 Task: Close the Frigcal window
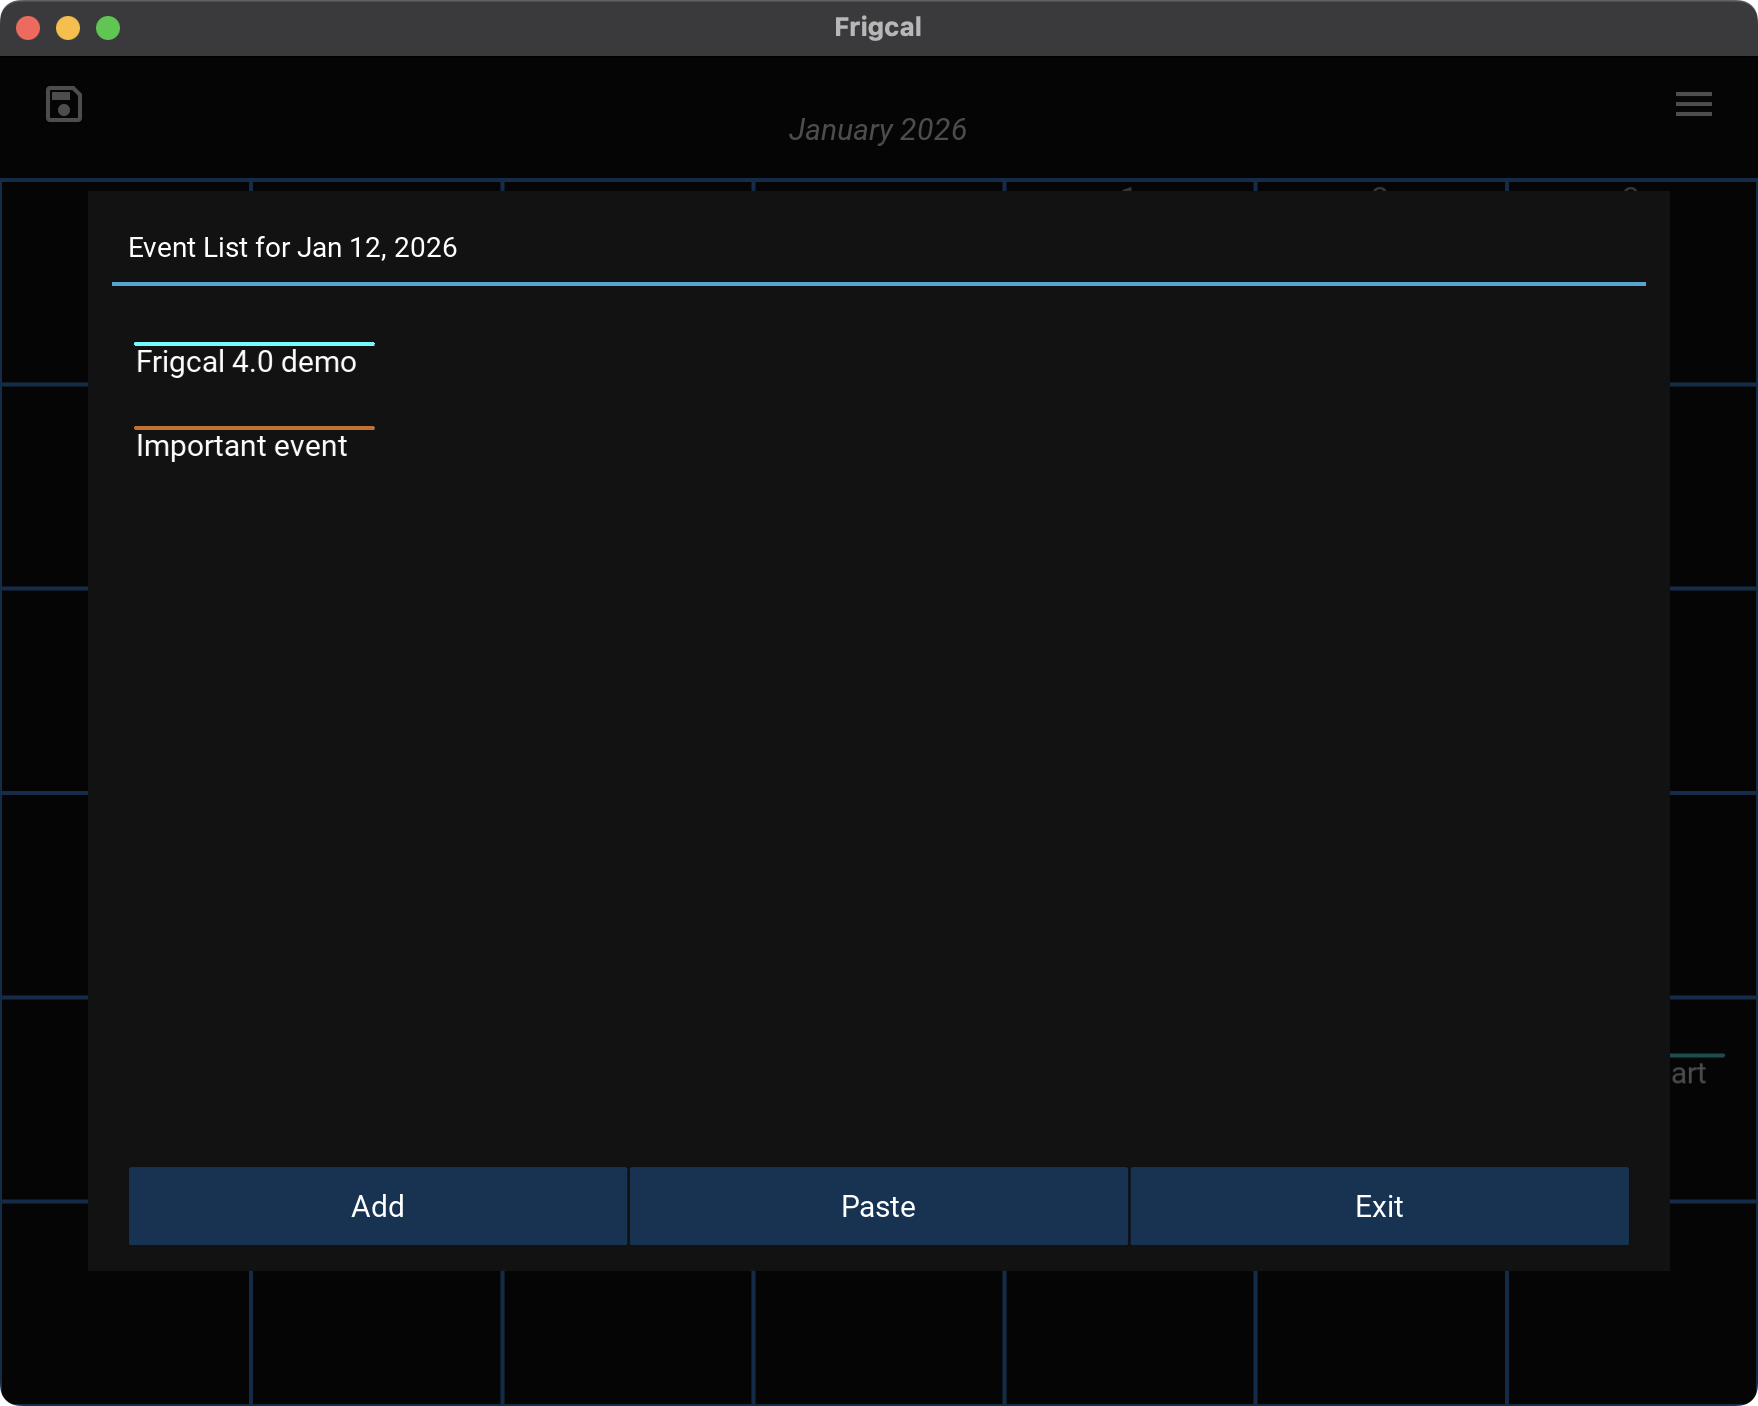coord(28,28)
